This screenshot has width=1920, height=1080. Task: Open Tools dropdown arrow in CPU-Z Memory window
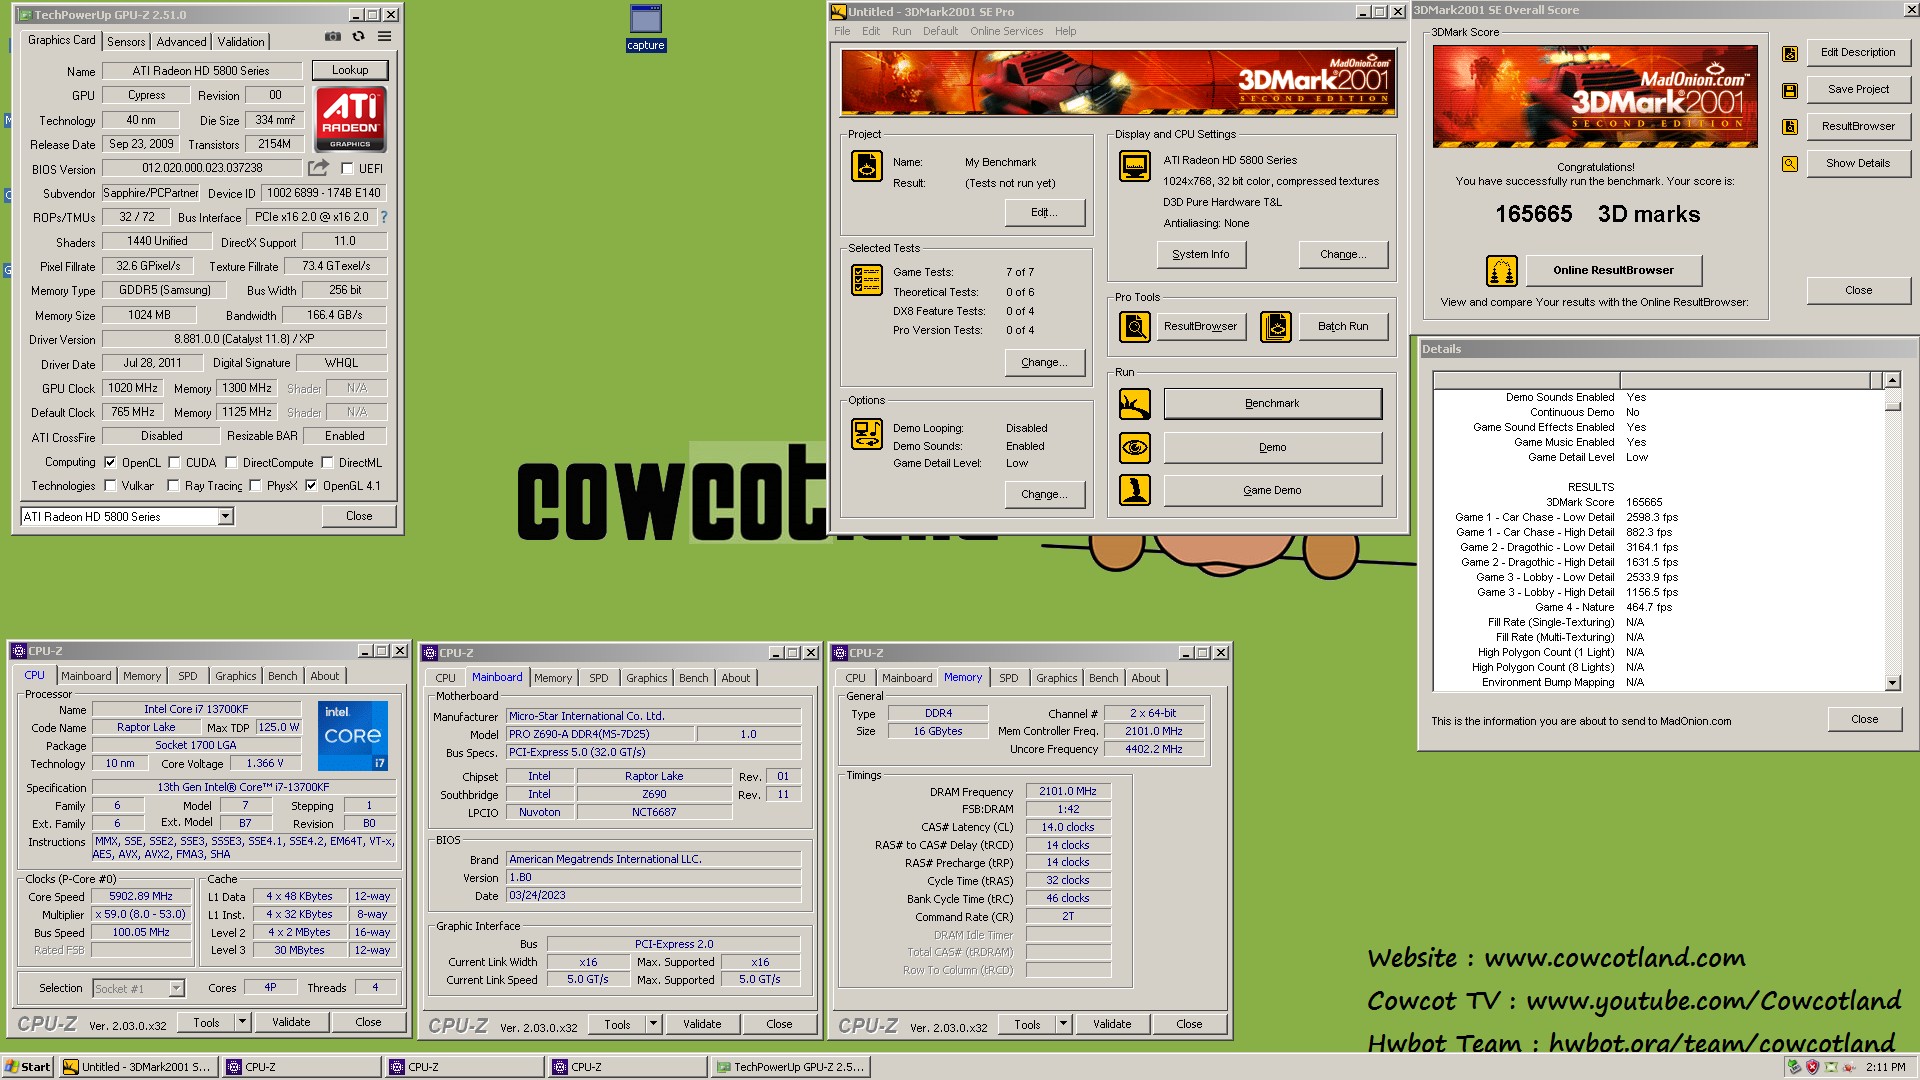[x=1063, y=1024]
